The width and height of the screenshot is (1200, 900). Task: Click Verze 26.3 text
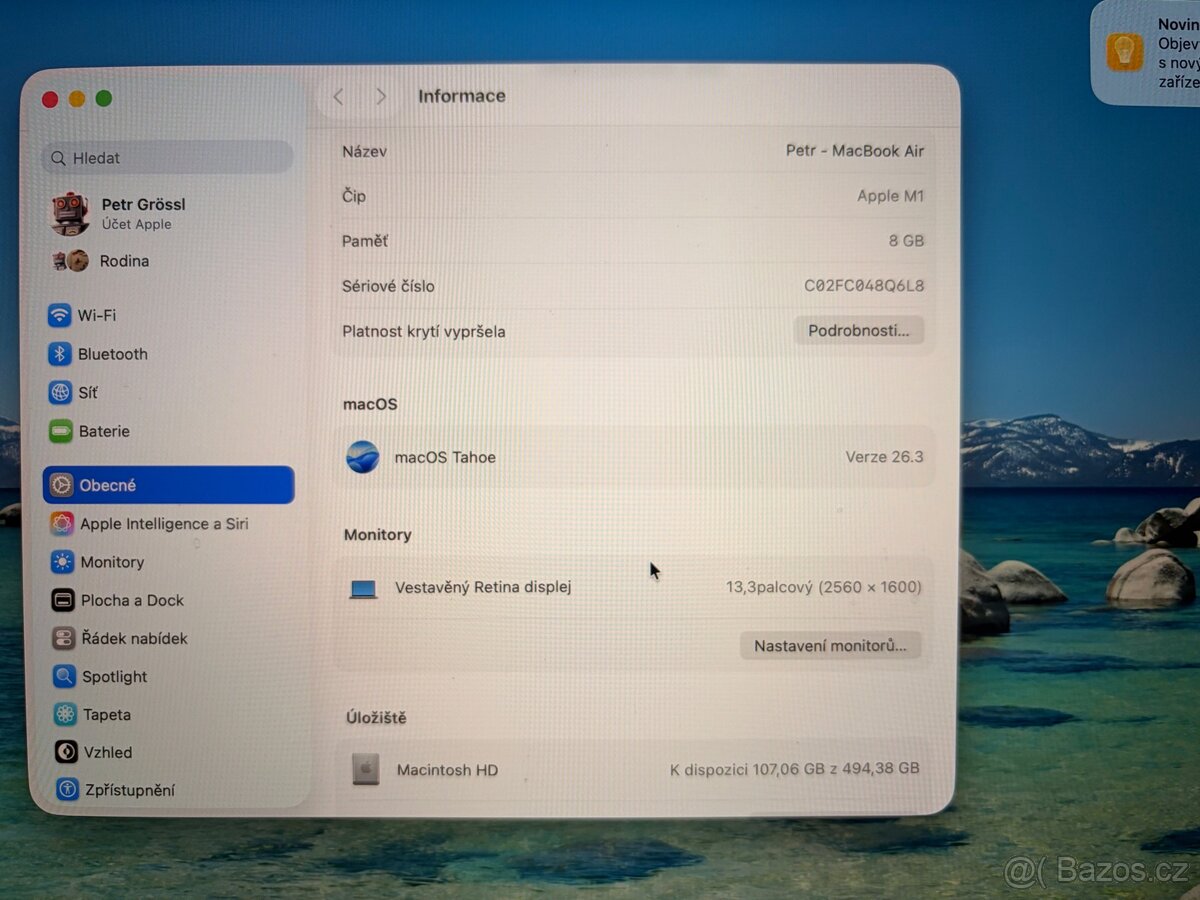pos(884,457)
